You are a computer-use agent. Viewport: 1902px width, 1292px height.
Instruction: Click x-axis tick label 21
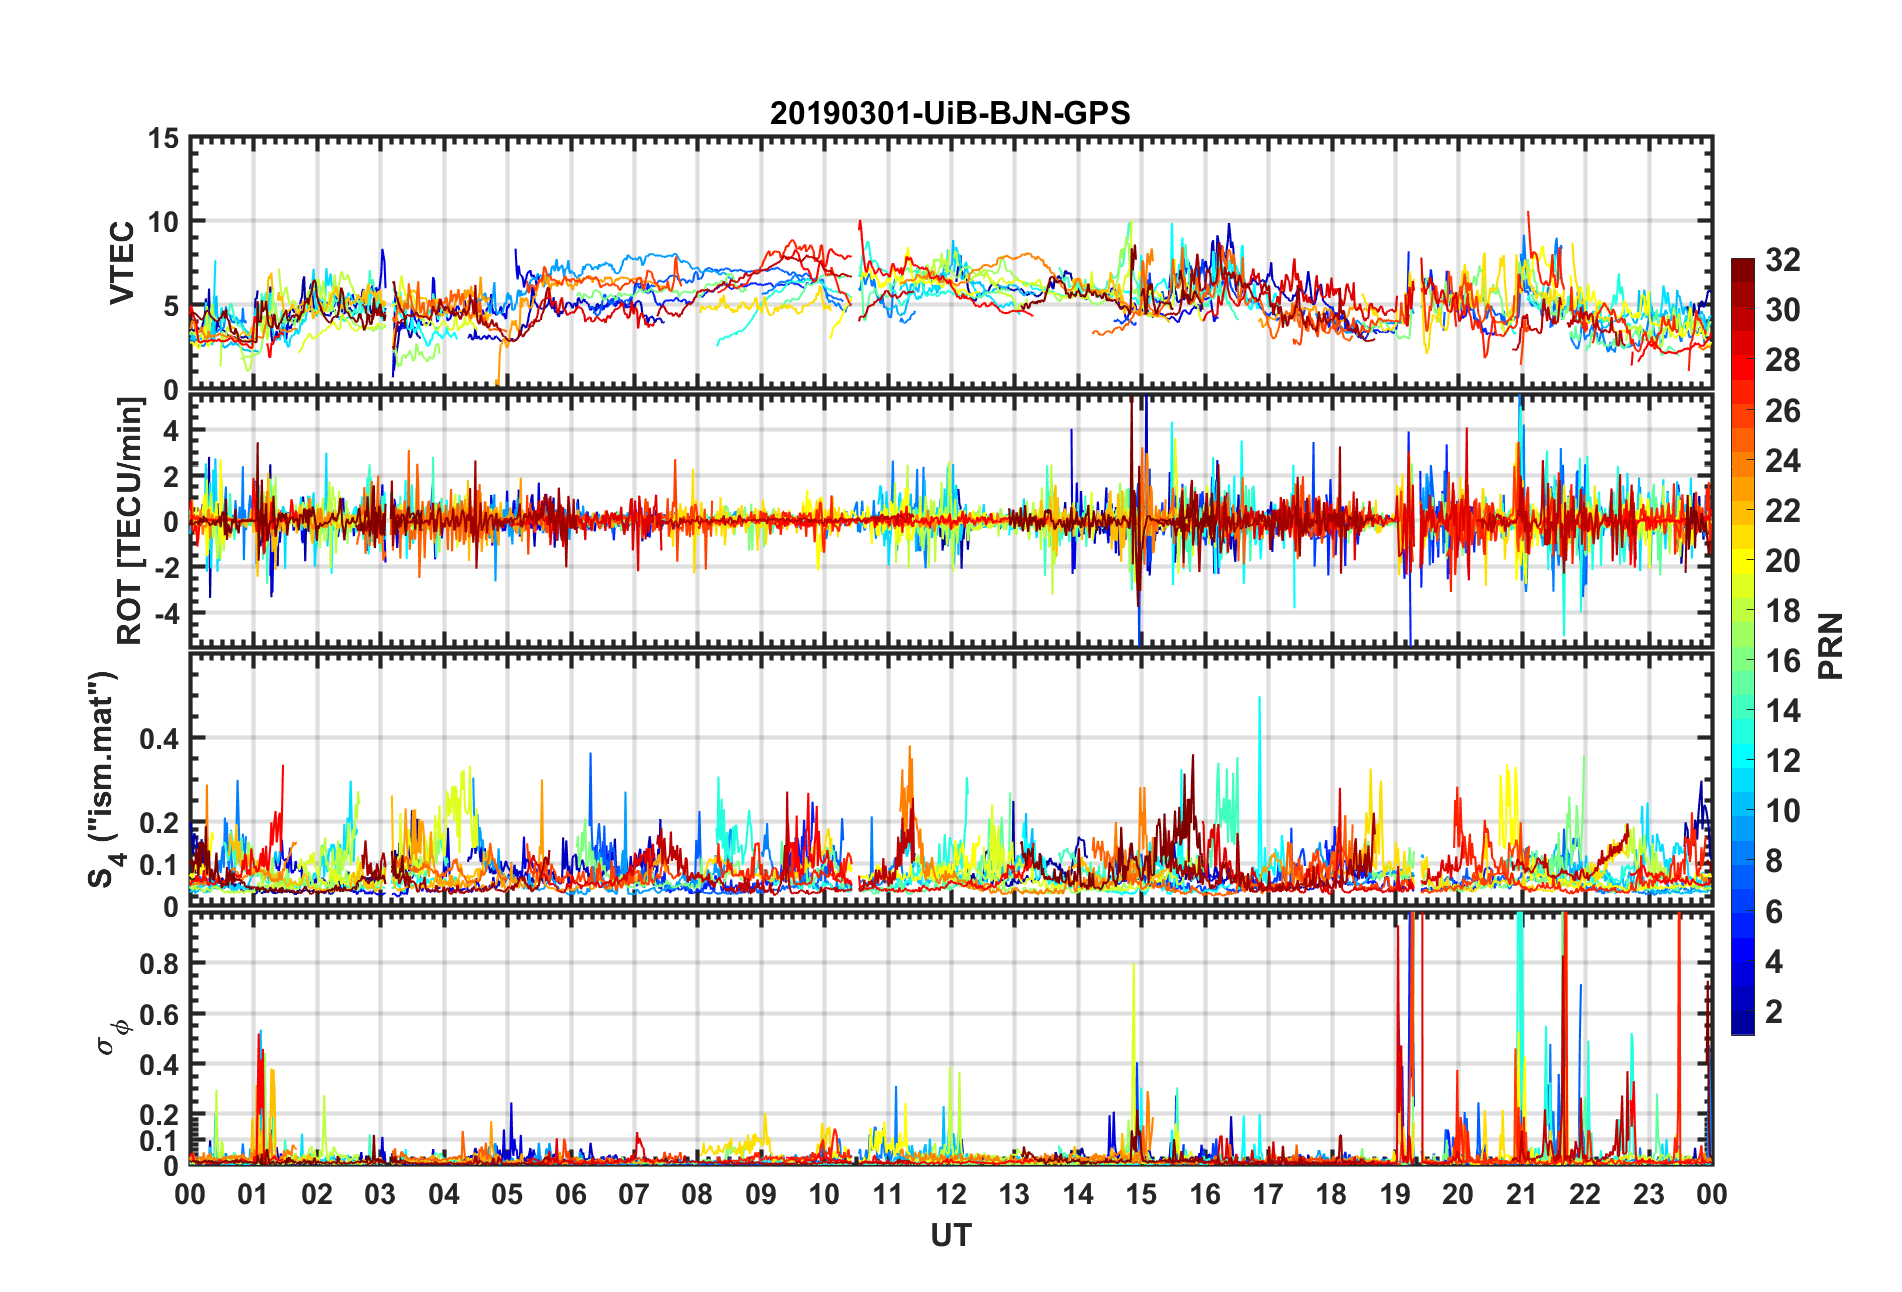[x=1522, y=1194]
